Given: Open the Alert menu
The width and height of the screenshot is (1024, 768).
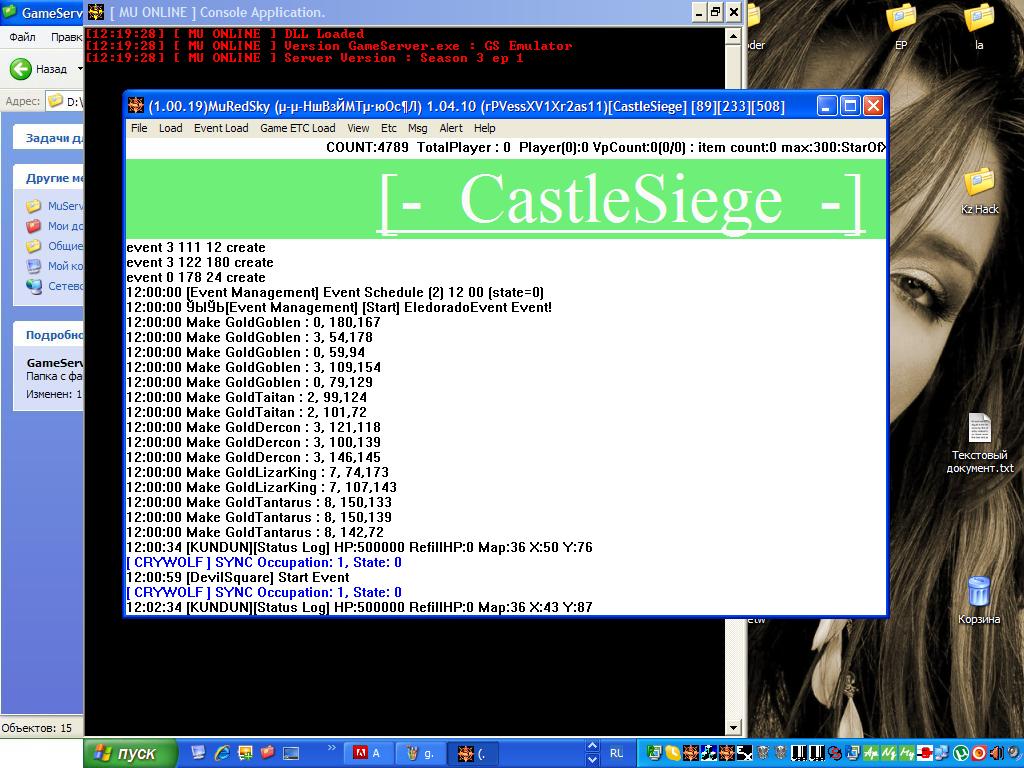Looking at the screenshot, I should (451, 128).
